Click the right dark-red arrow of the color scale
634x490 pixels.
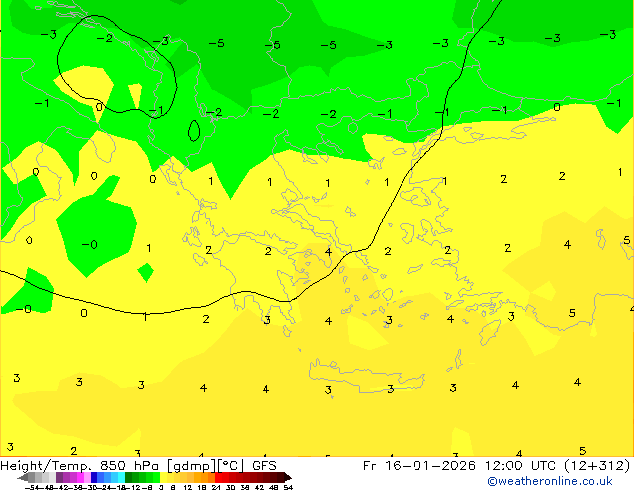pyautogui.click(x=288, y=478)
